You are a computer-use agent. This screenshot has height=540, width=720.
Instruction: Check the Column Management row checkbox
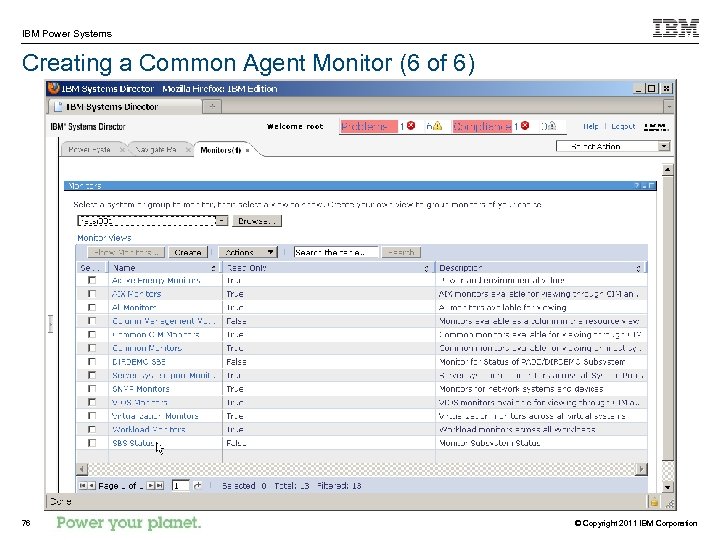coord(92,321)
